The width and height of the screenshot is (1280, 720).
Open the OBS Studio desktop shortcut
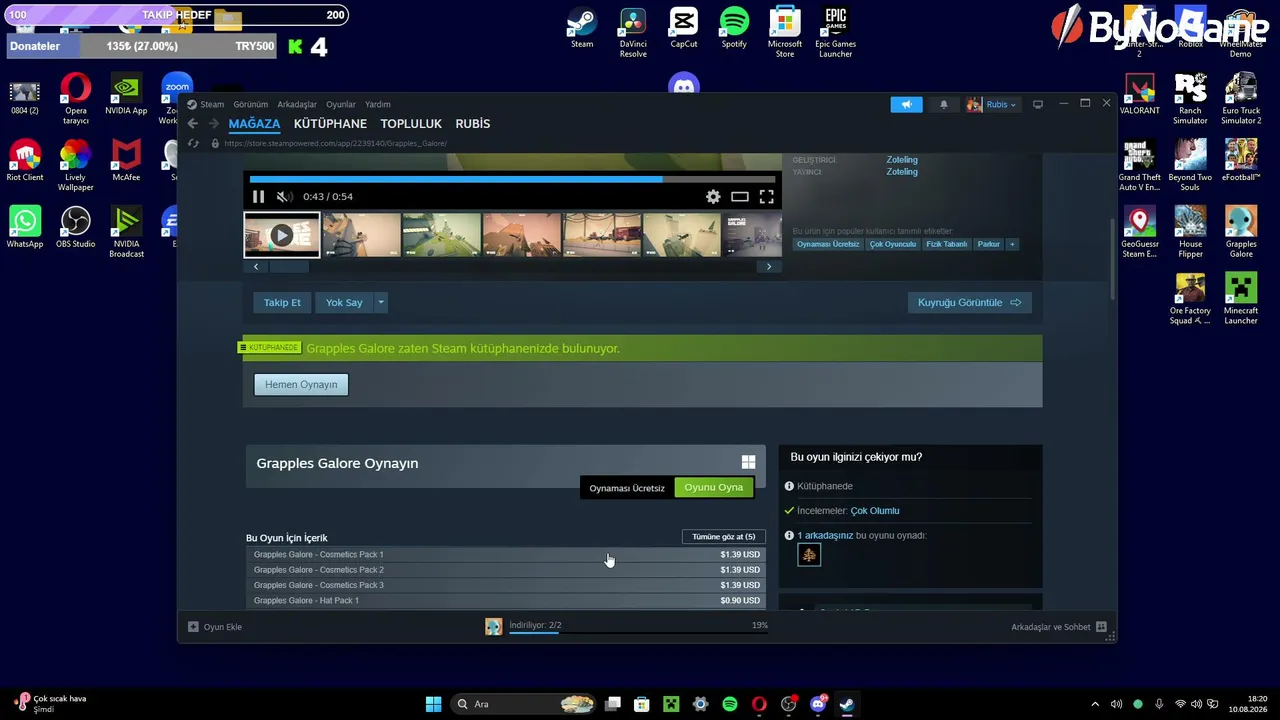coord(76,228)
